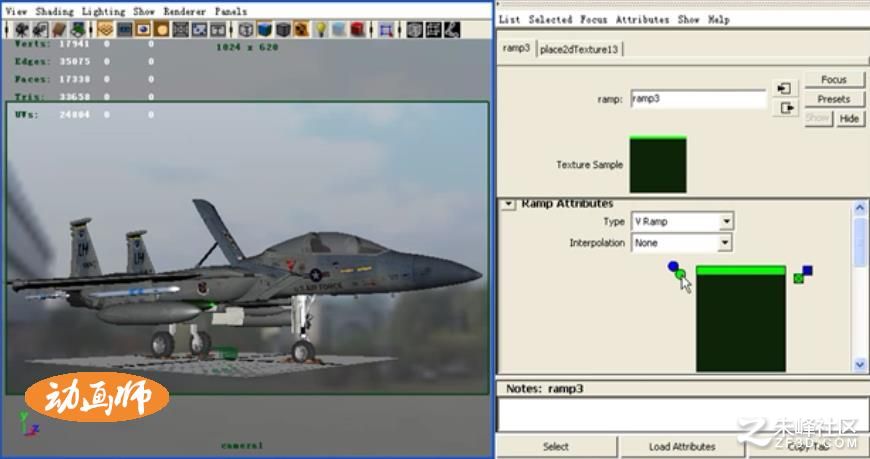The width and height of the screenshot is (870, 459).
Task: Open the Renderer menu
Action: (x=184, y=11)
